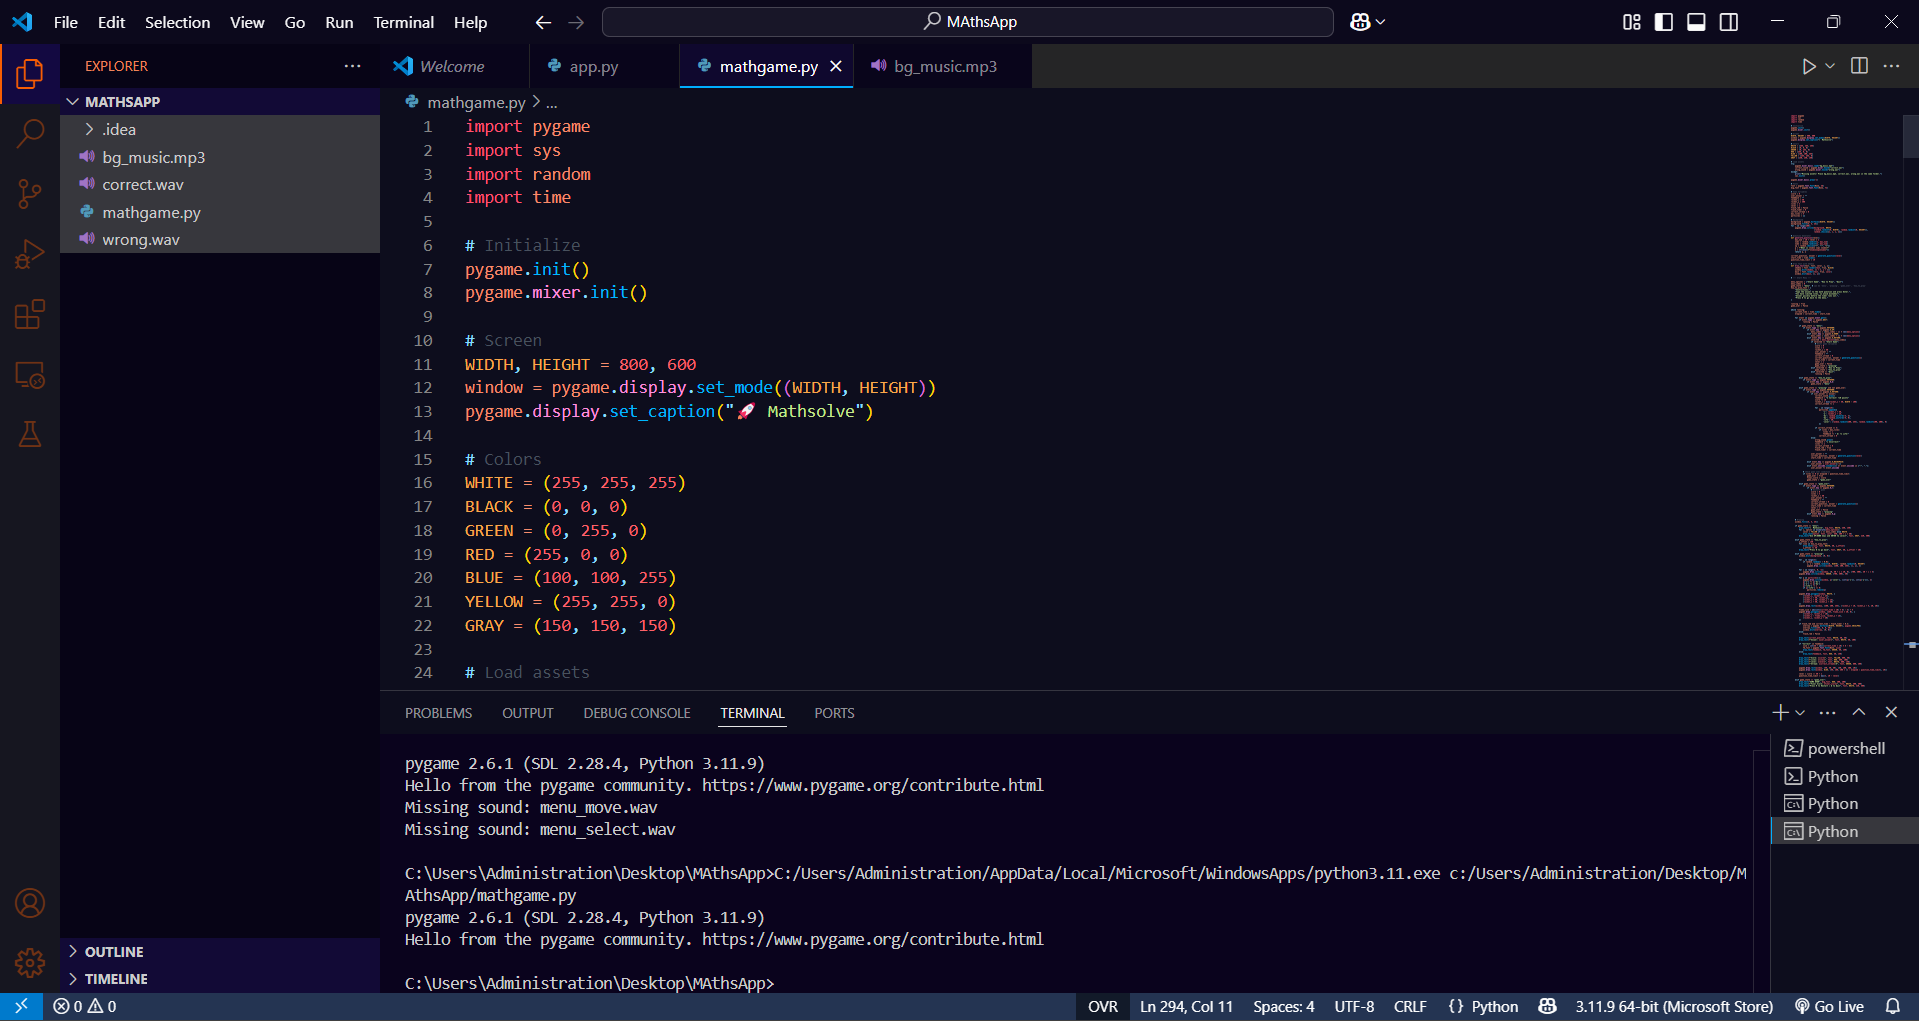The width and height of the screenshot is (1919, 1021).
Task: Open the Search view in activity bar
Action: coord(30,133)
